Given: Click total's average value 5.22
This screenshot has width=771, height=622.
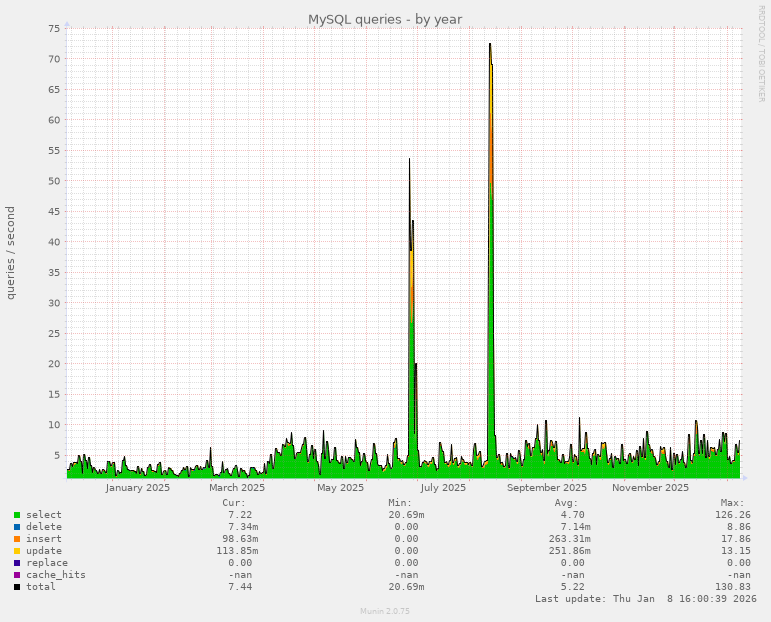Looking at the screenshot, I should [572, 587].
